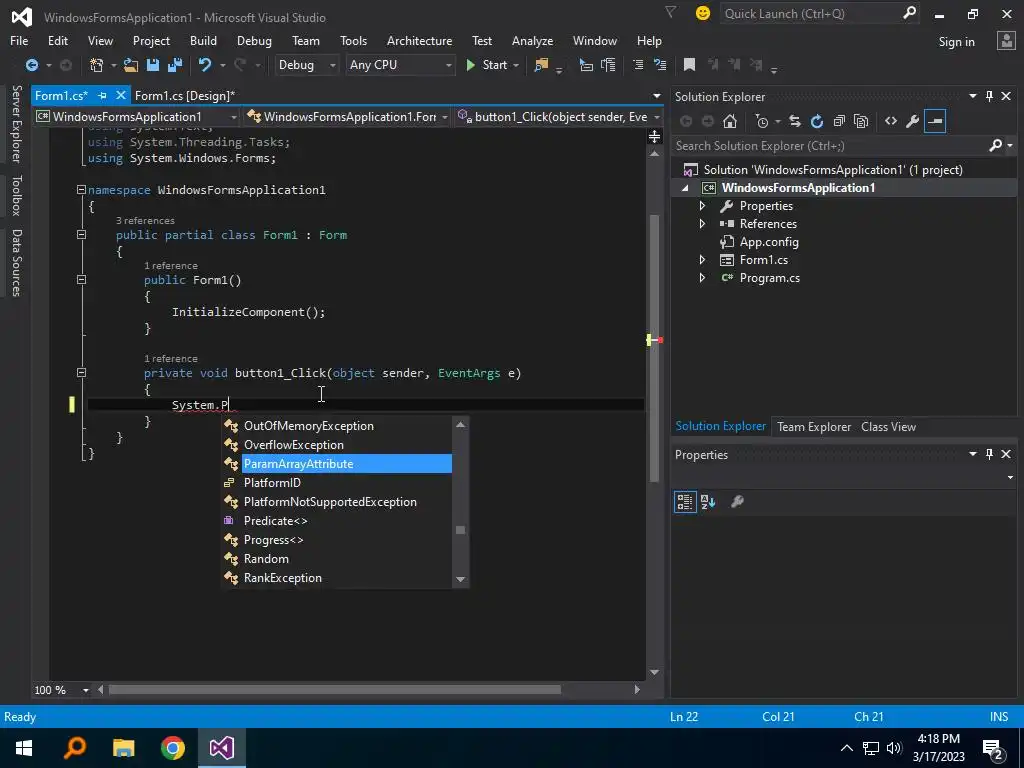Screen dimensions: 1024x768
Task: Expand the References node in Solution Explorer
Action: tap(702, 224)
